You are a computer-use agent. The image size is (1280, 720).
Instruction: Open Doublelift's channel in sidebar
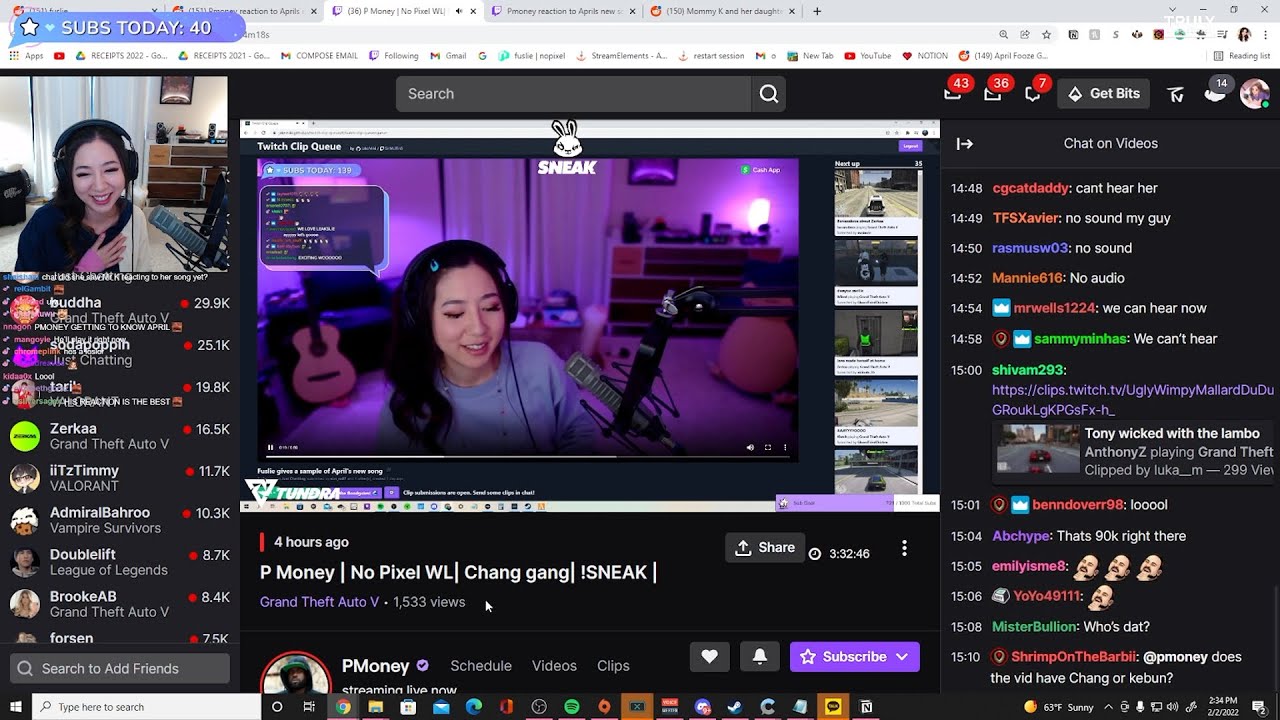point(120,562)
